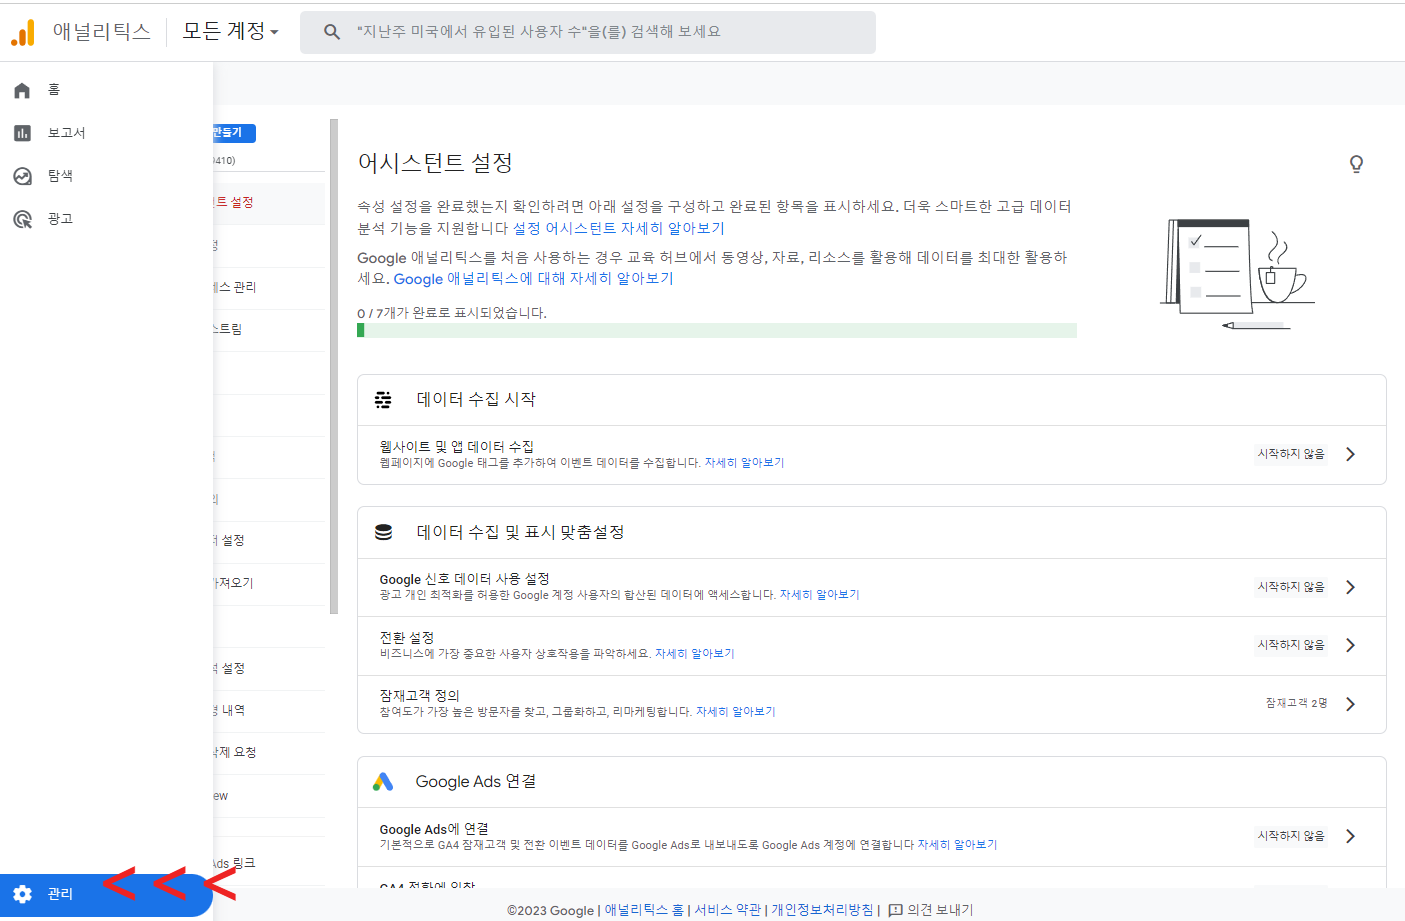
Task: Open 자세히 알아보기 link for 잠재고객 정의
Action: 735,712
